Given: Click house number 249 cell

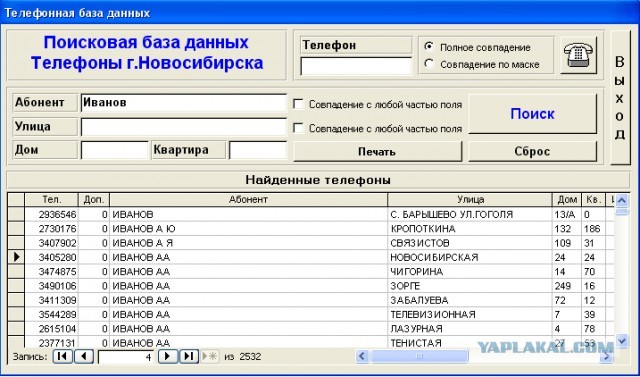Looking at the screenshot, I should [x=567, y=286].
